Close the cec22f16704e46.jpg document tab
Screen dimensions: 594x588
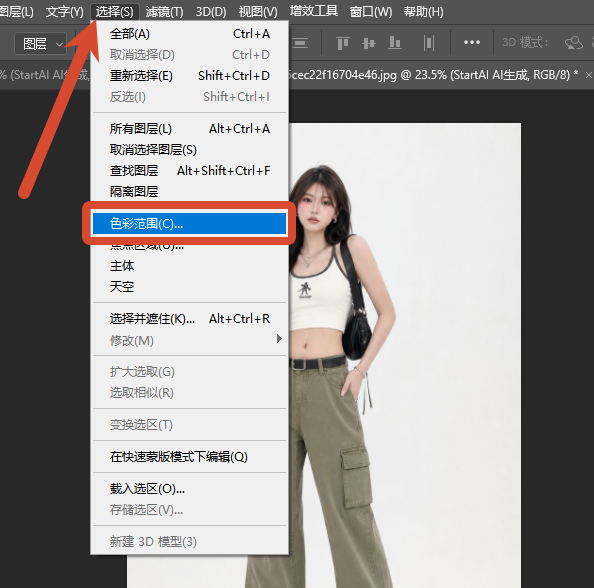(x=588, y=75)
